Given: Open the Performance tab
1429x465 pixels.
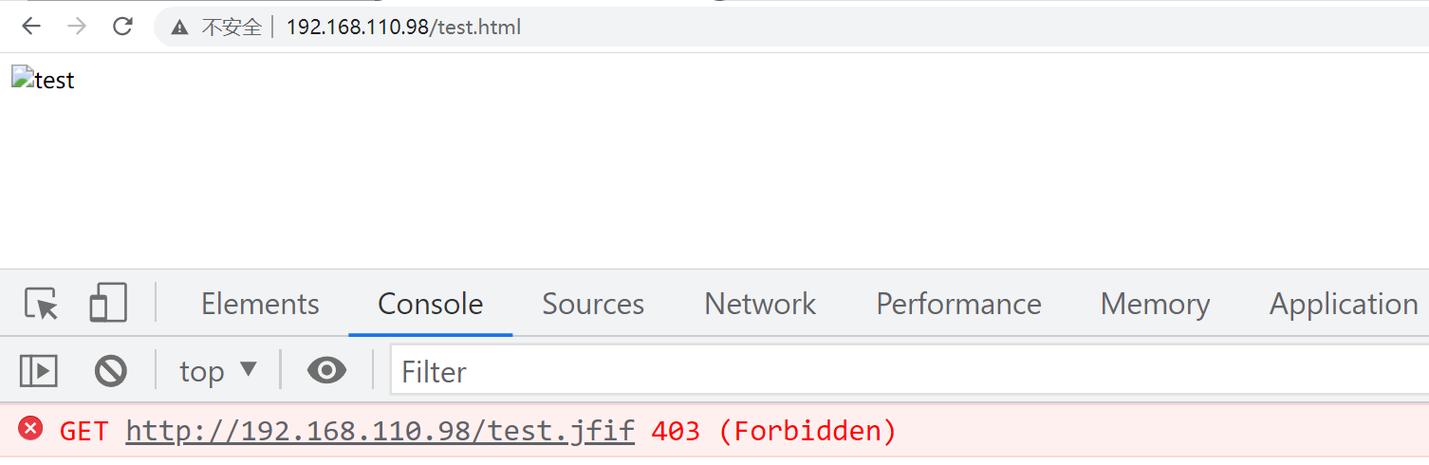Looking at the screenshot, I should tap(959, 304).
